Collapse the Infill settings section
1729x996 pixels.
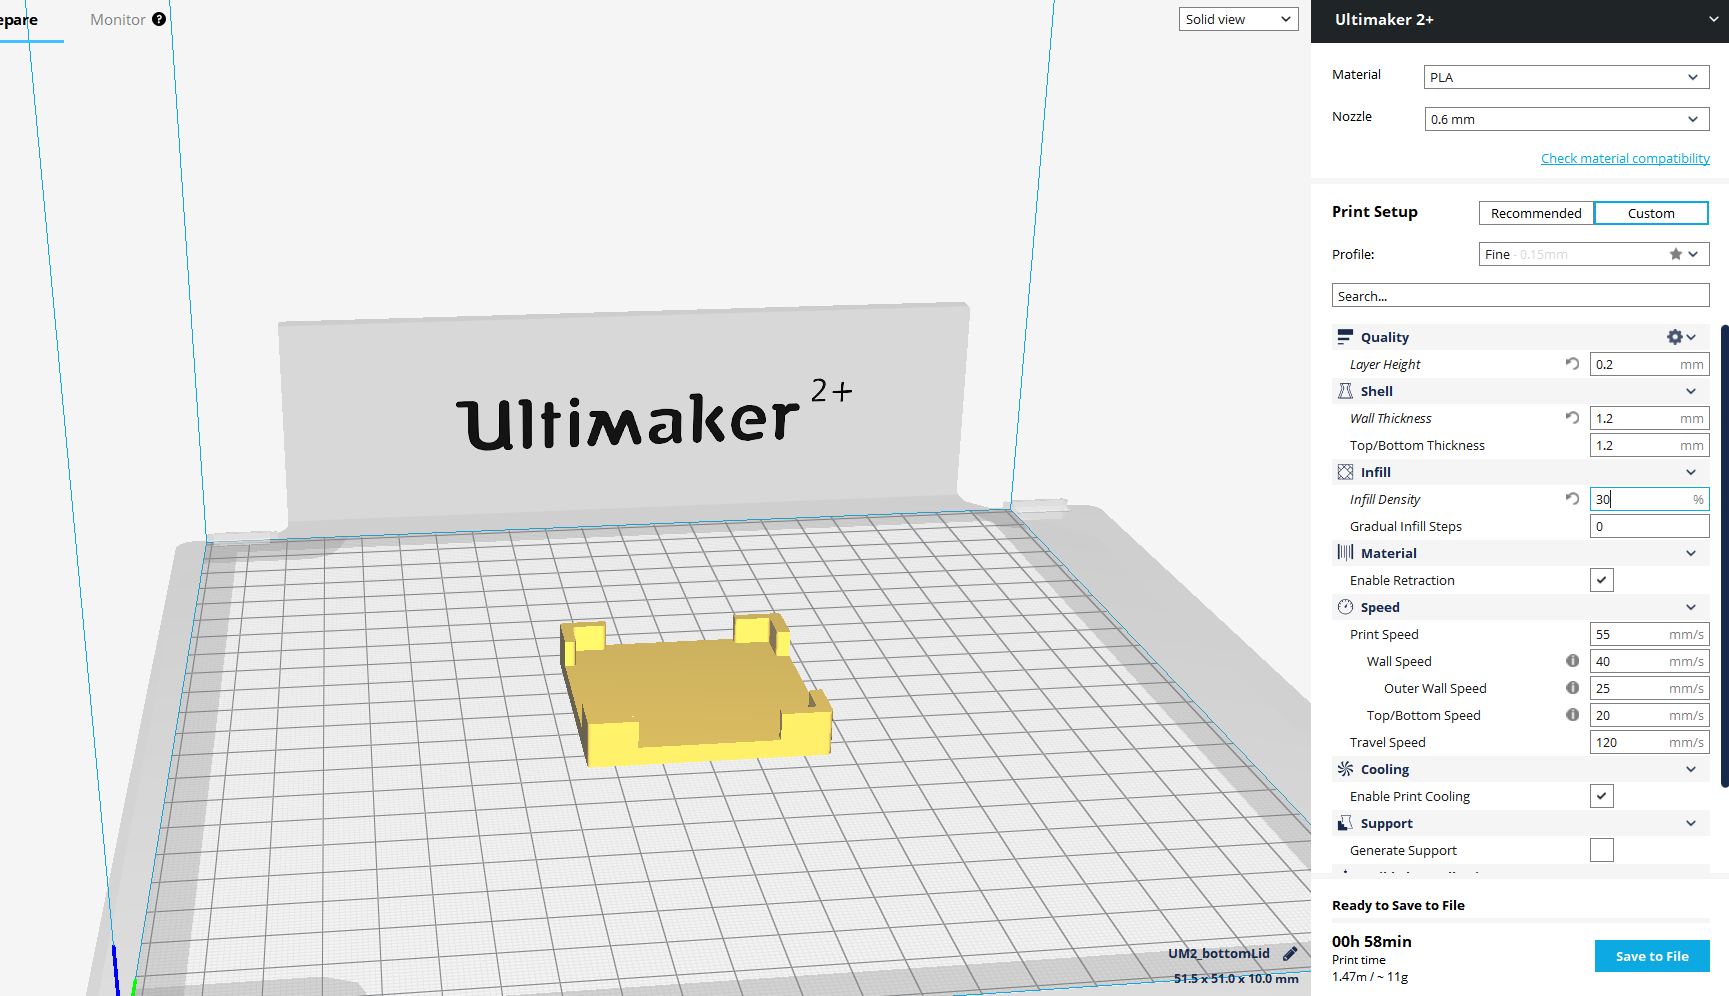click(1691, 472)
